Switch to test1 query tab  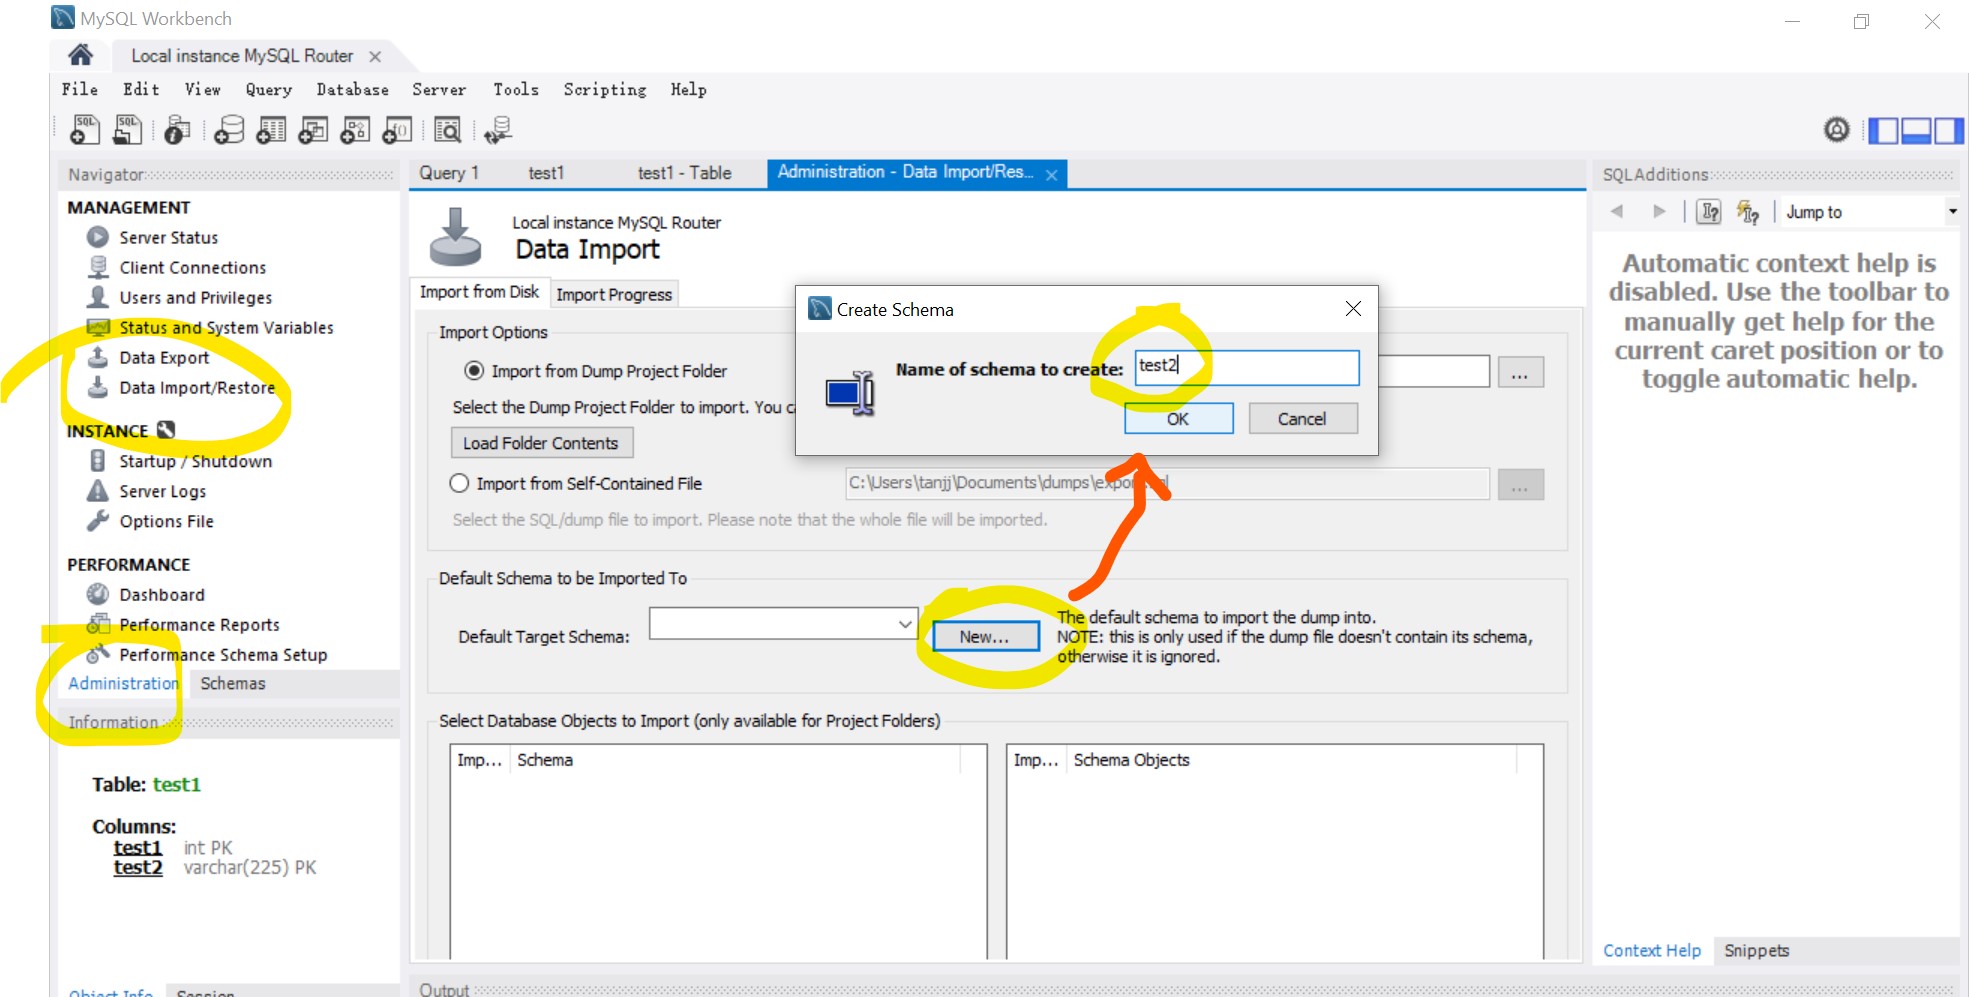[x=546, y=173]
